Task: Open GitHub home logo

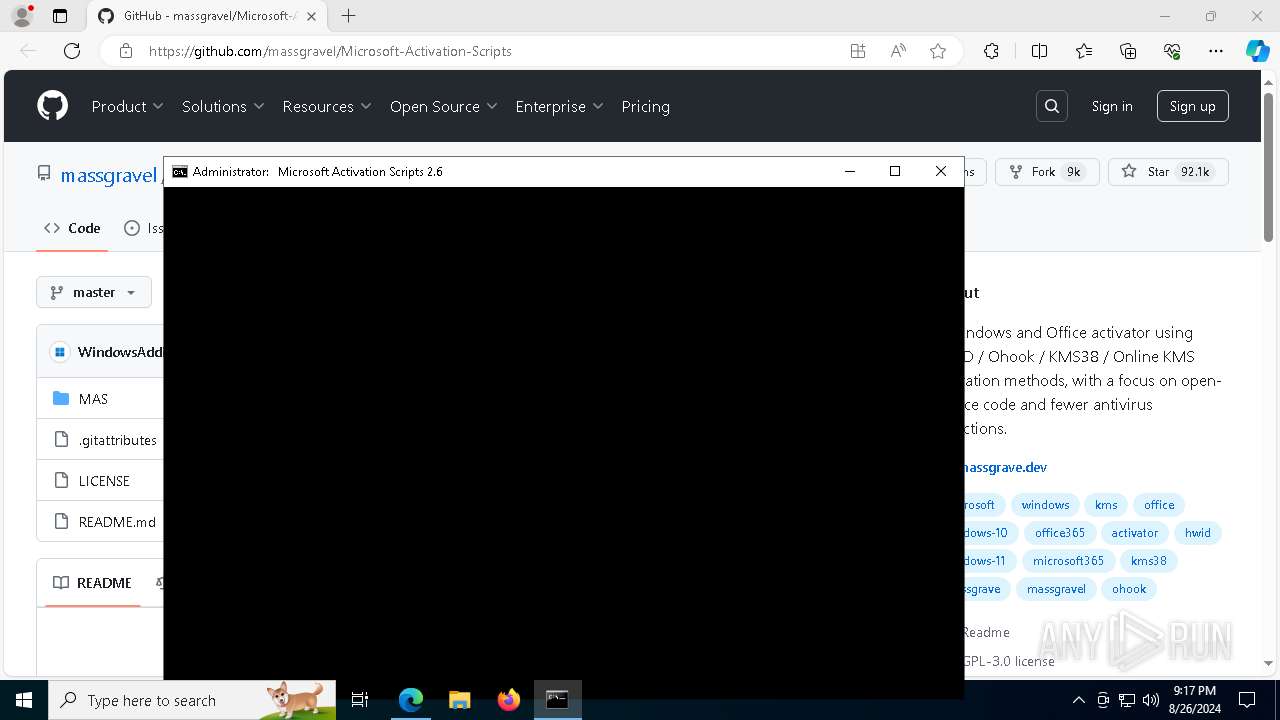Action: [52, 106]
